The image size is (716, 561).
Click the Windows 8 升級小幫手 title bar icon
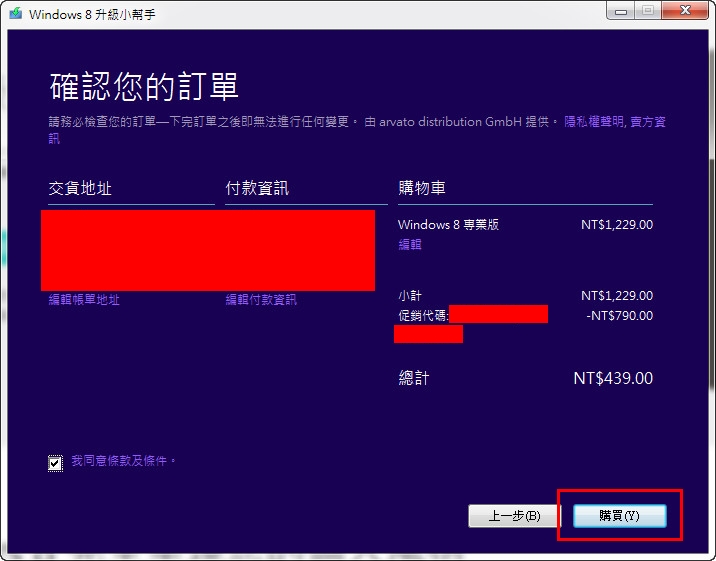[x=16, y=14]
